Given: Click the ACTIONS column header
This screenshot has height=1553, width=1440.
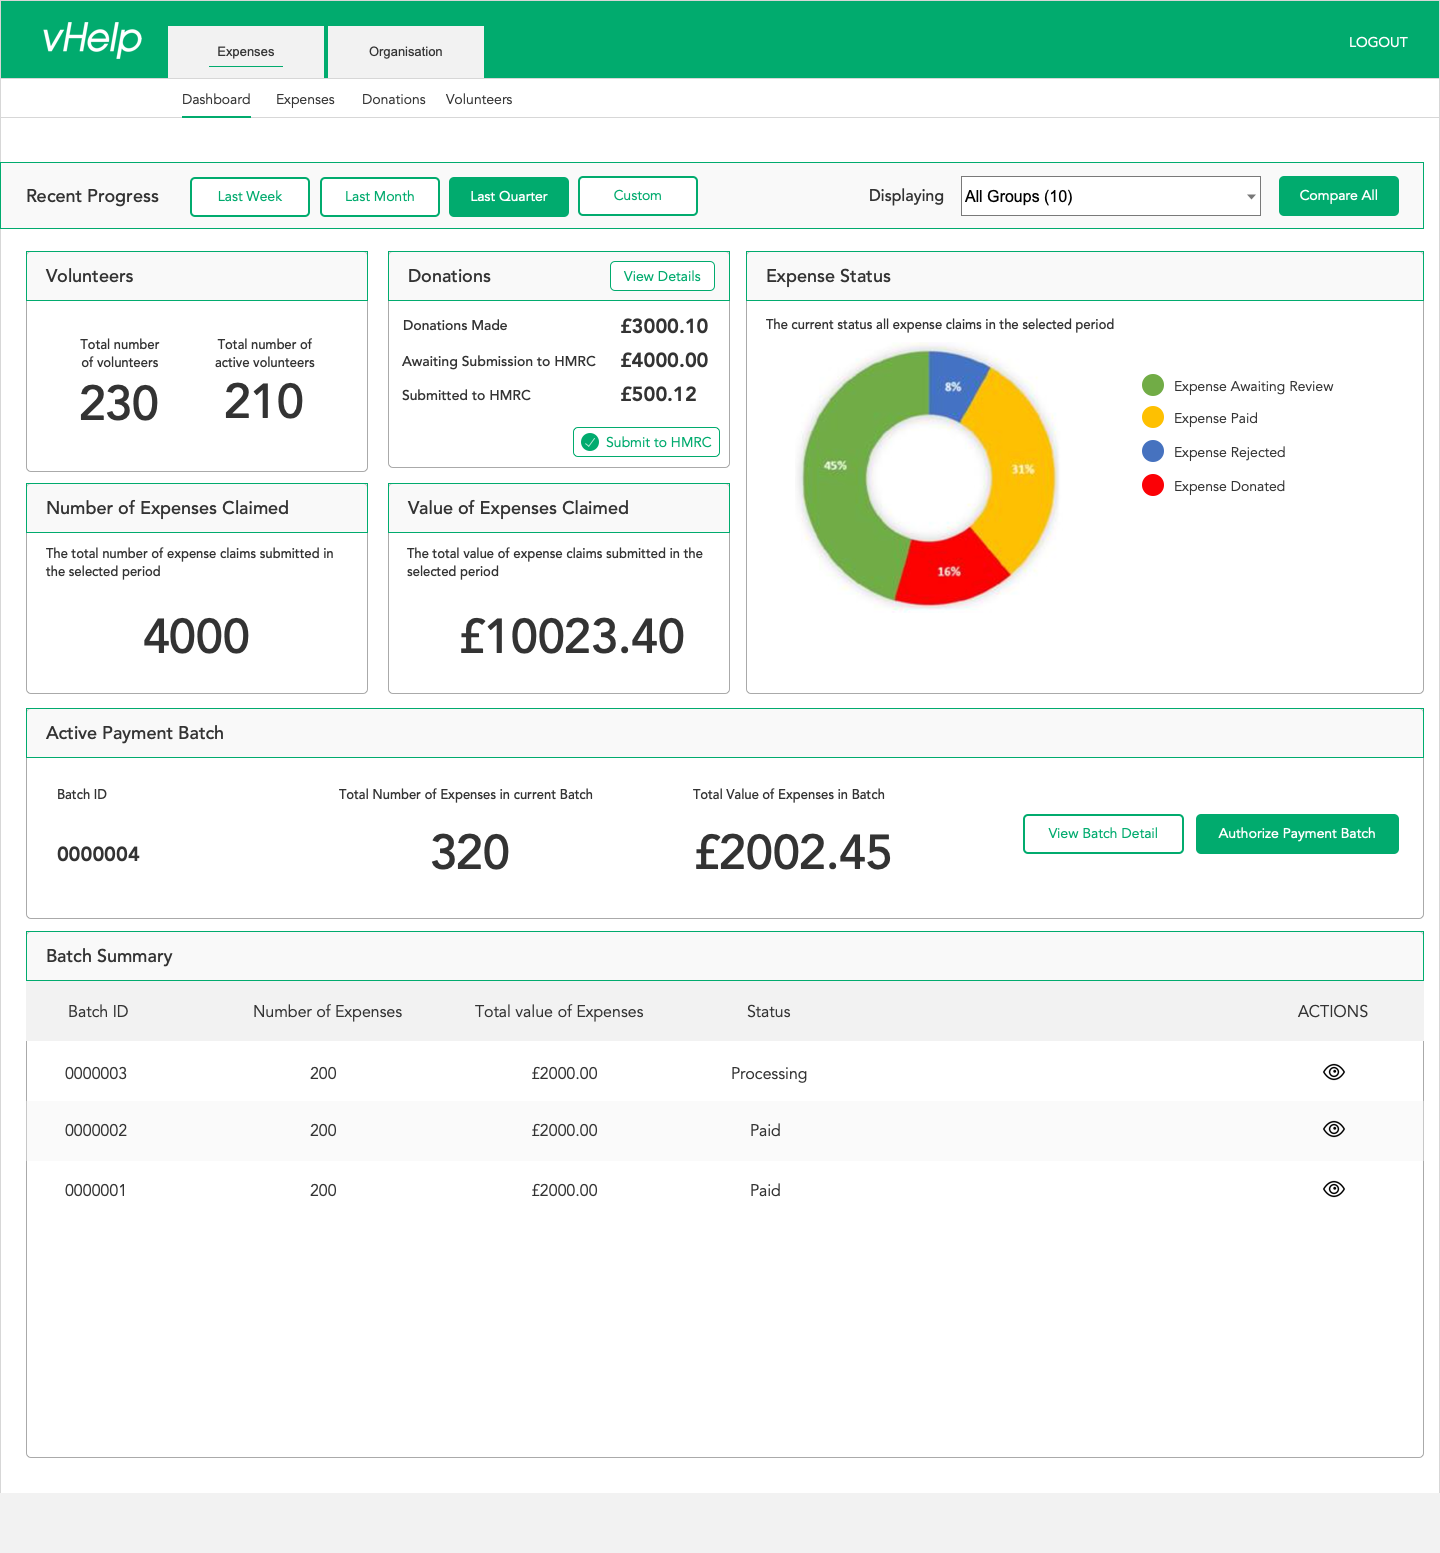Looking at the screenshot, I should pyautogui.click(x=1333, y=1011).
